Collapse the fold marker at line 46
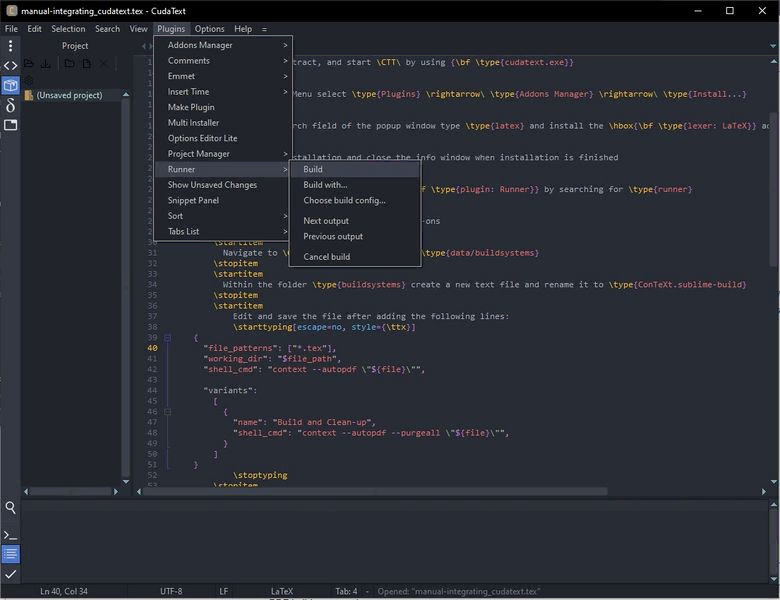Viewport: 780px width, 600px height. (168, 412)
